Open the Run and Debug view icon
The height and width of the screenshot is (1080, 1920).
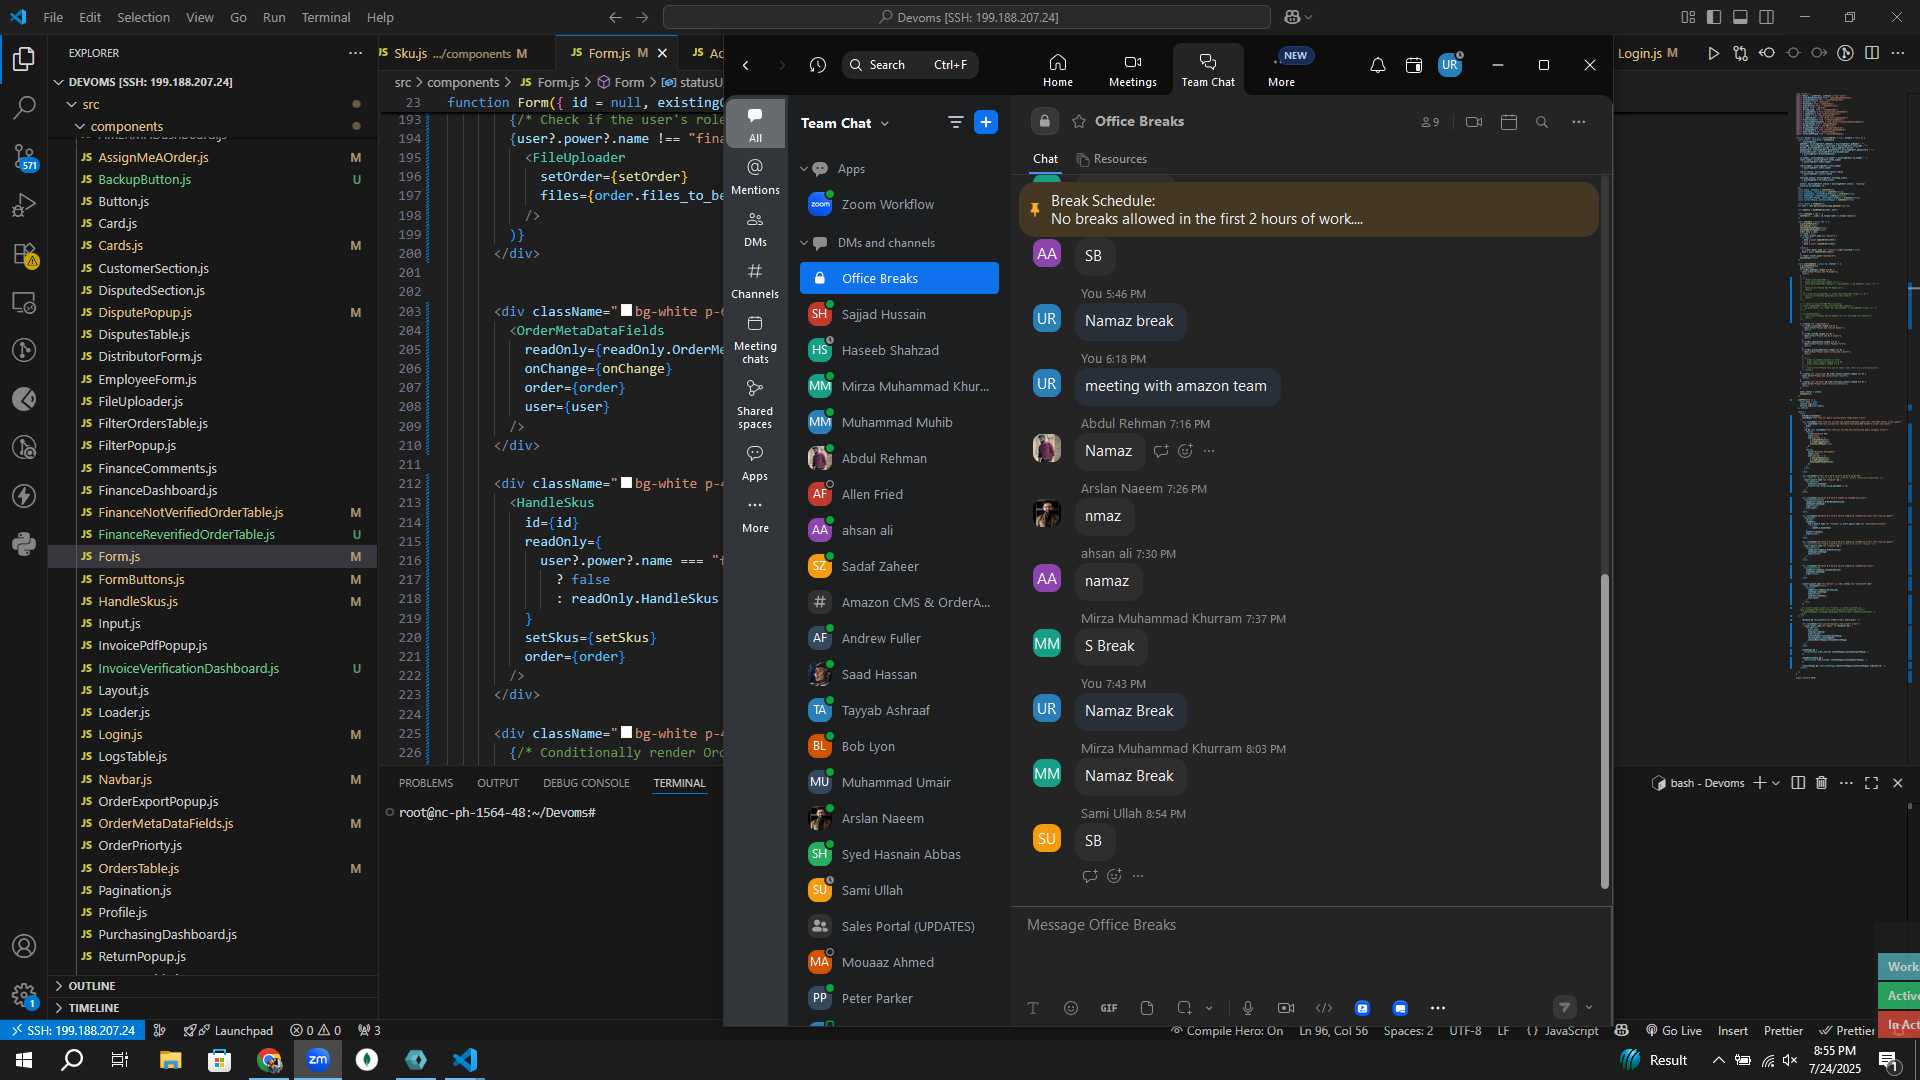24,205
